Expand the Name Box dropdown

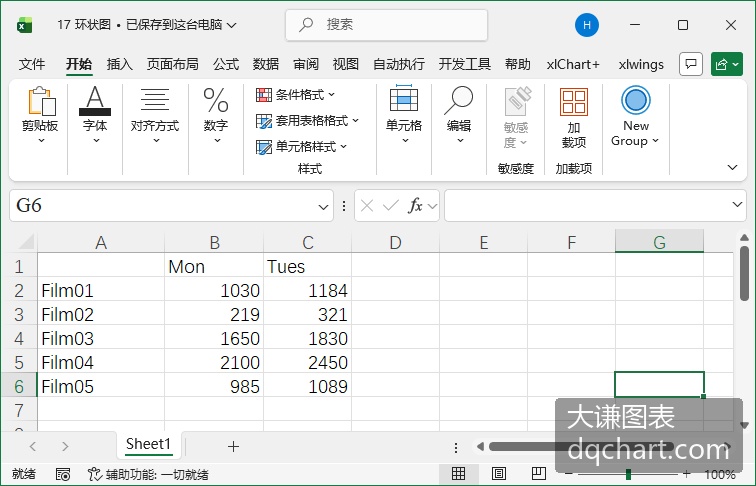pos(323,207)
